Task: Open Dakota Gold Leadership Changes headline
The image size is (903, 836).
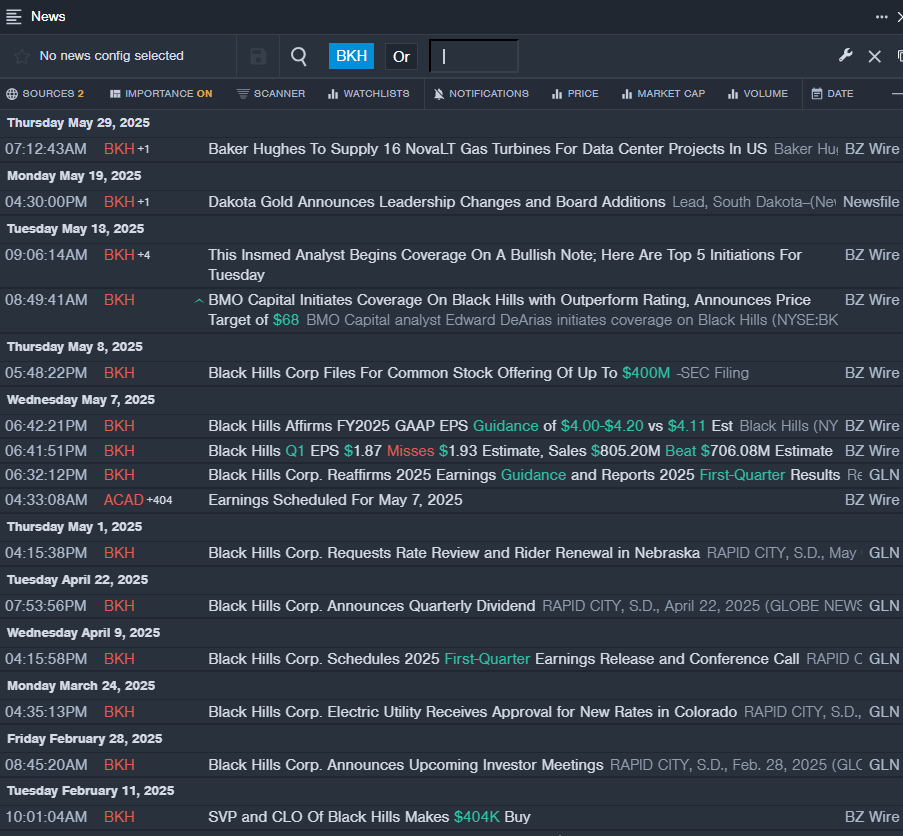Action: point(437,202)
